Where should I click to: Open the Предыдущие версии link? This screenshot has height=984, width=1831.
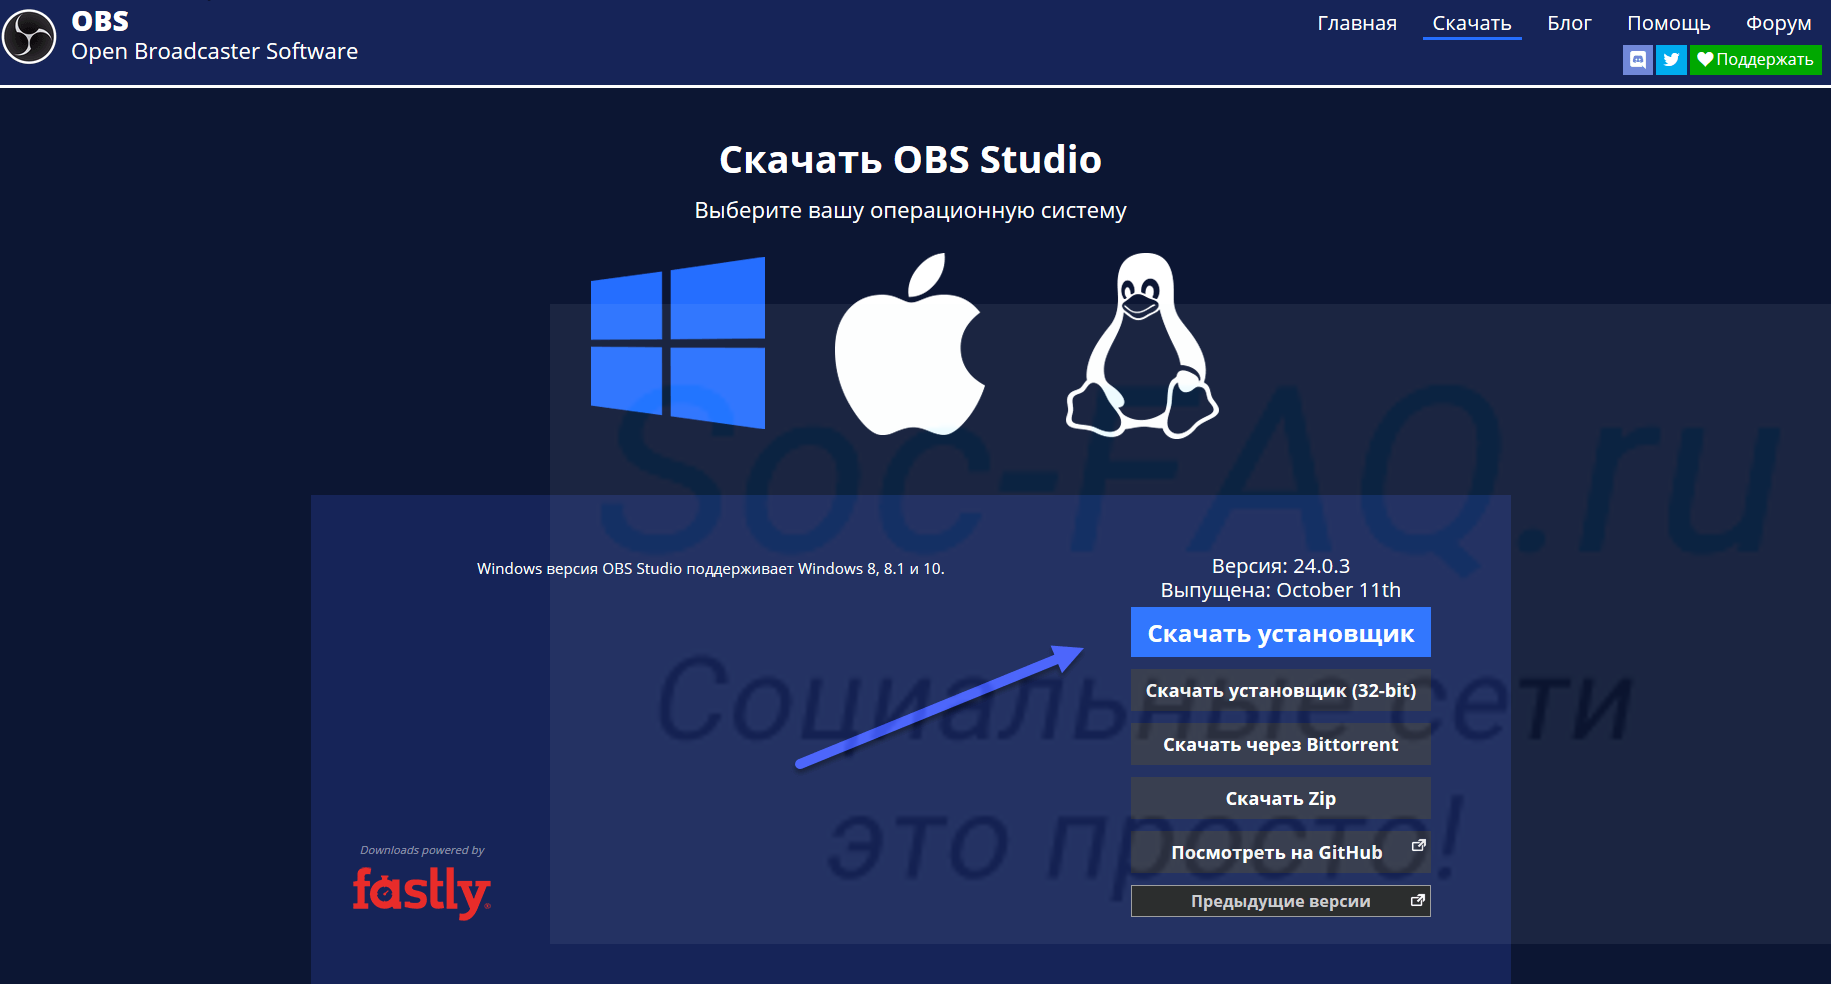tap(1280, 901)
